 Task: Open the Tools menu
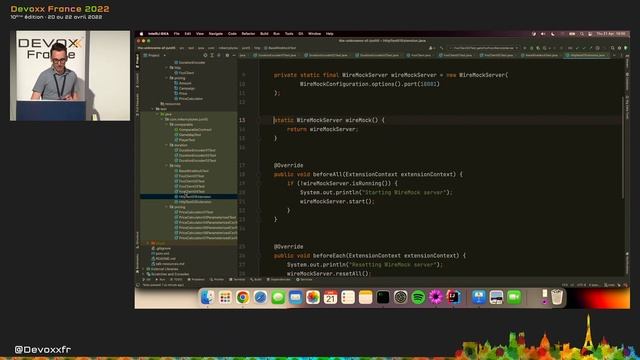tap(289, 34)
